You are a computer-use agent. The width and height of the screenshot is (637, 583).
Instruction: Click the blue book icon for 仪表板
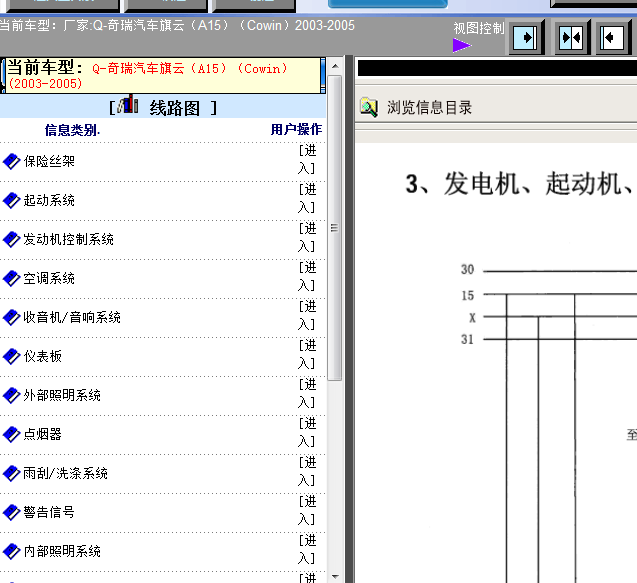(11, 356)
